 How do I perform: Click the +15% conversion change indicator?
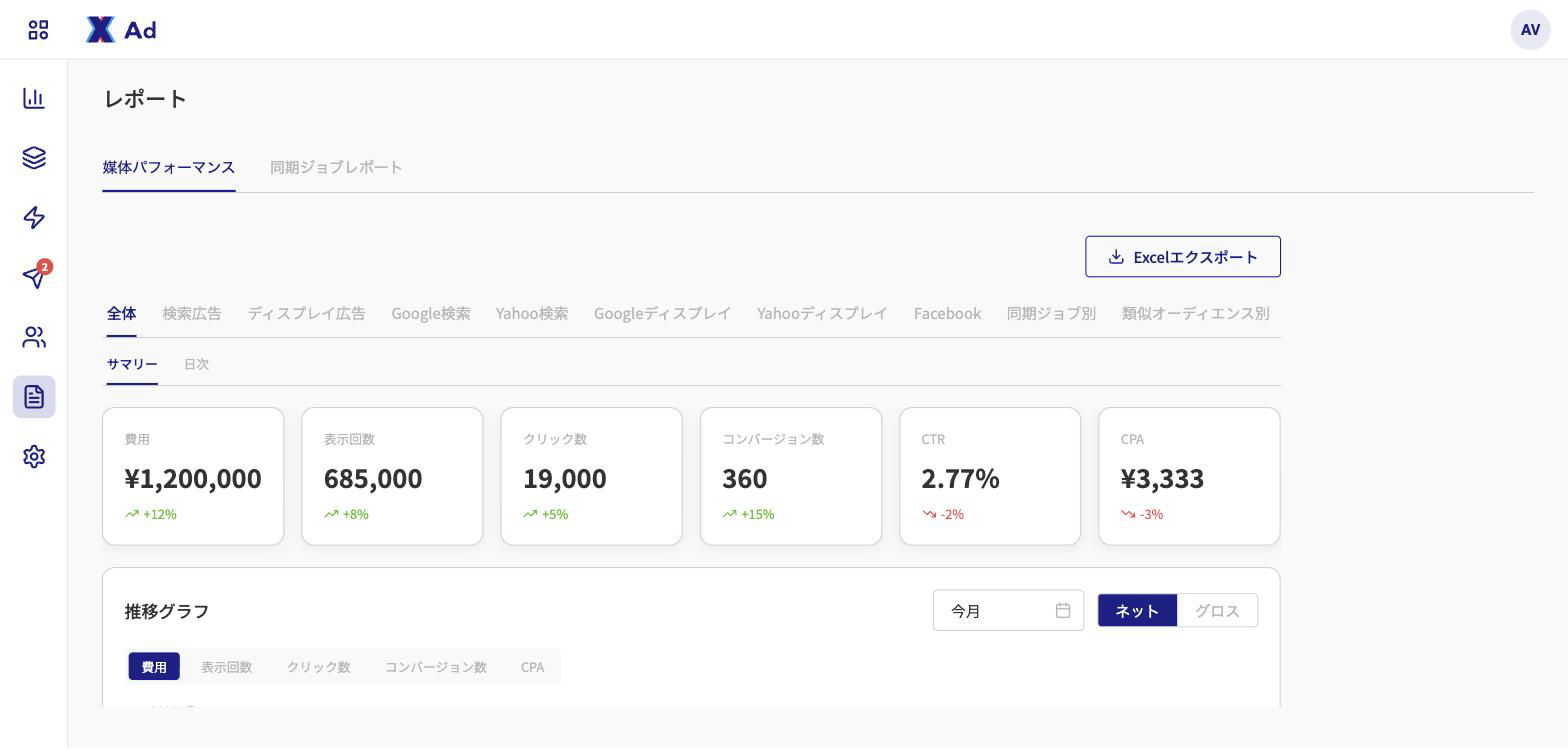click(x=748, y=514)
